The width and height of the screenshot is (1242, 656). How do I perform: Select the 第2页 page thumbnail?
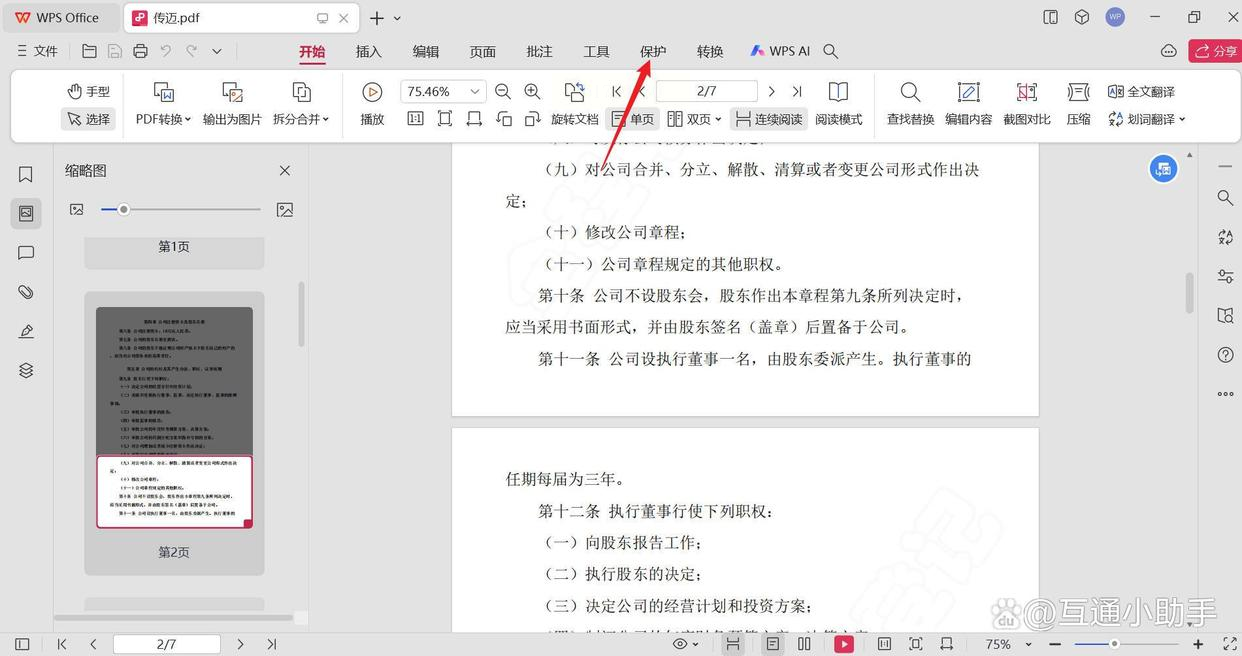(174, 416)
